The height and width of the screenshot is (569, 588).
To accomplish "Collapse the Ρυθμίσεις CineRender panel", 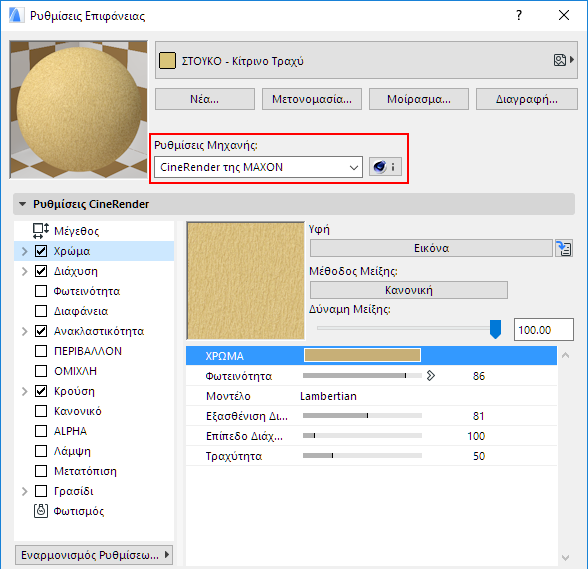I will click(x=22, y=204).
